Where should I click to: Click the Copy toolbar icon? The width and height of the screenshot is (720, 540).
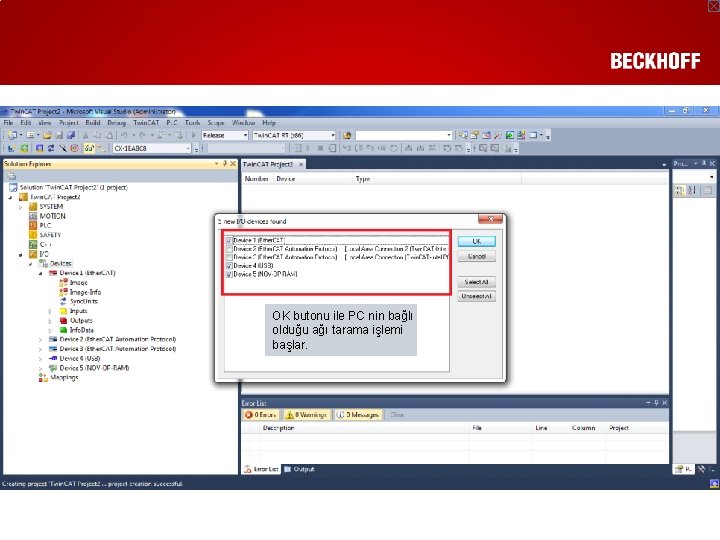(x=97, y=135)
